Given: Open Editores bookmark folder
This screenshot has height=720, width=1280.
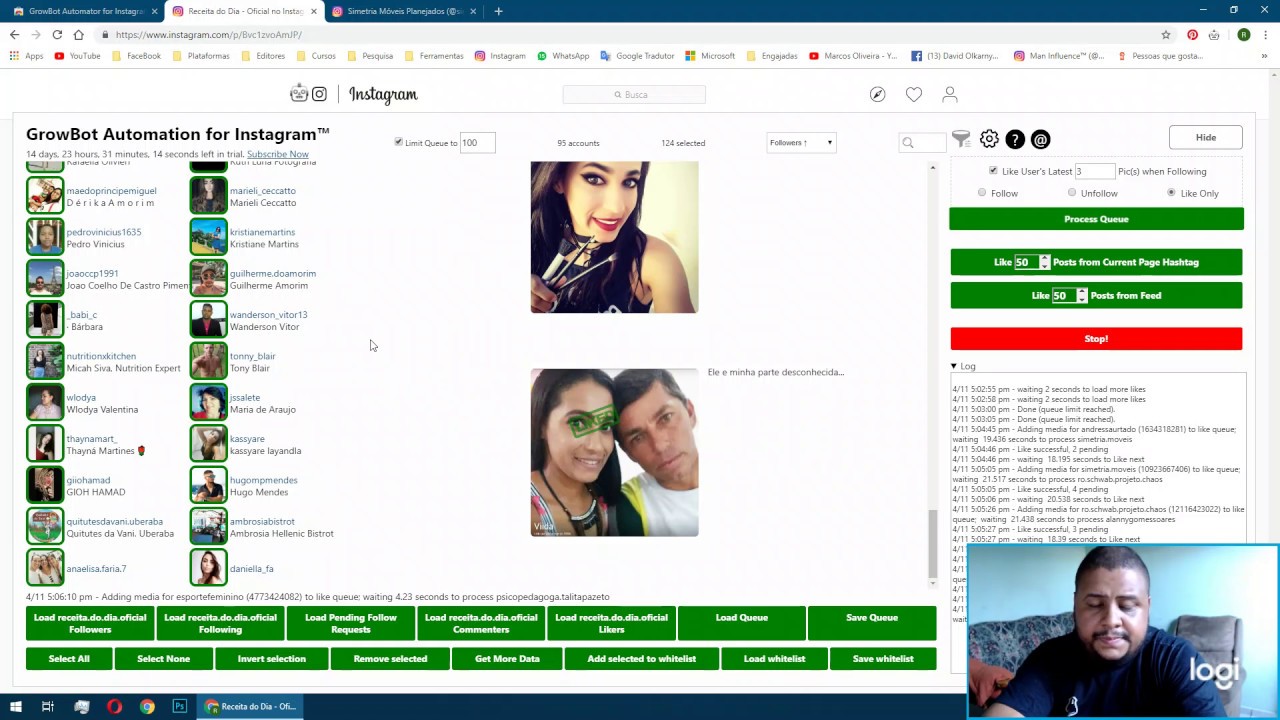Looking at the screenshot, I should [x=263, y=56].
